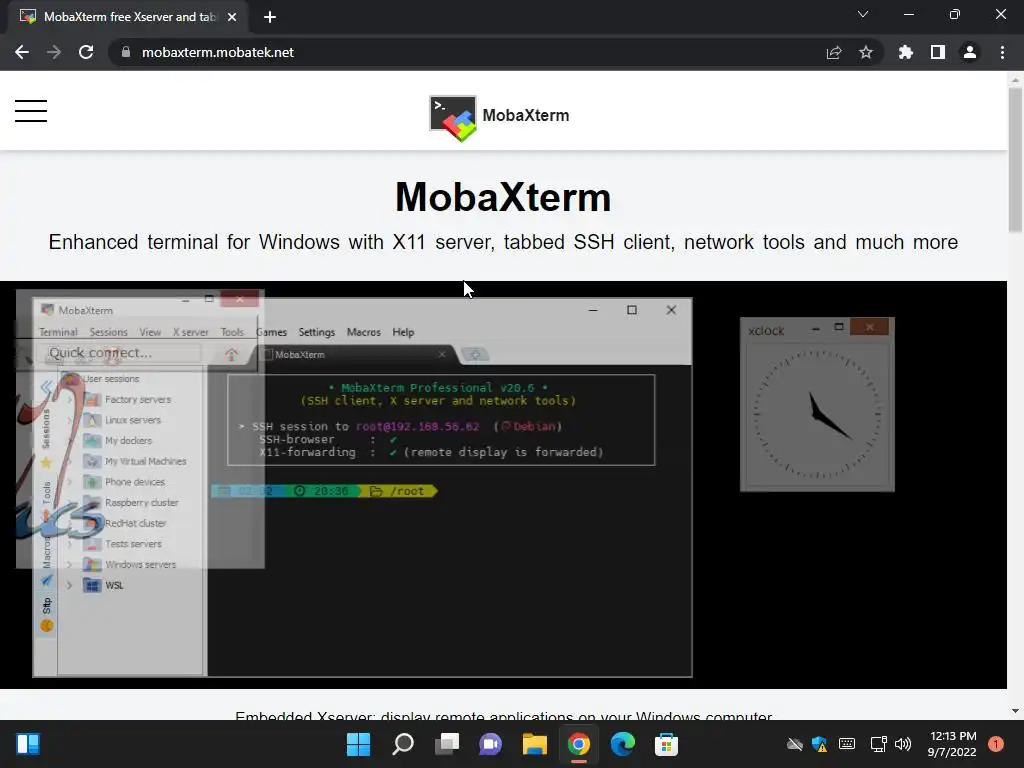Open network settings from the tray icon
1024x768 pixels.
point(878,744)
